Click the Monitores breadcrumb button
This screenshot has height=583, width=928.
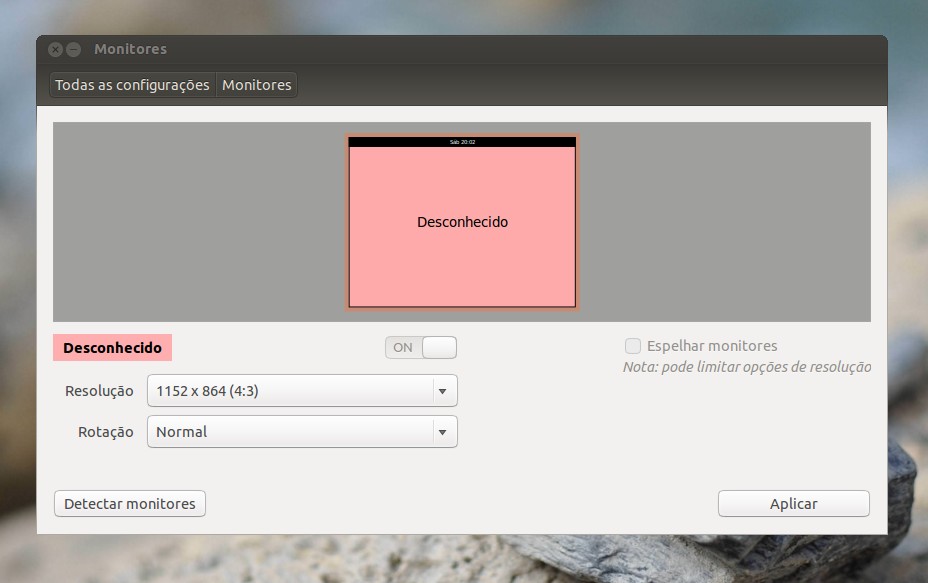(x=257, y=85)
